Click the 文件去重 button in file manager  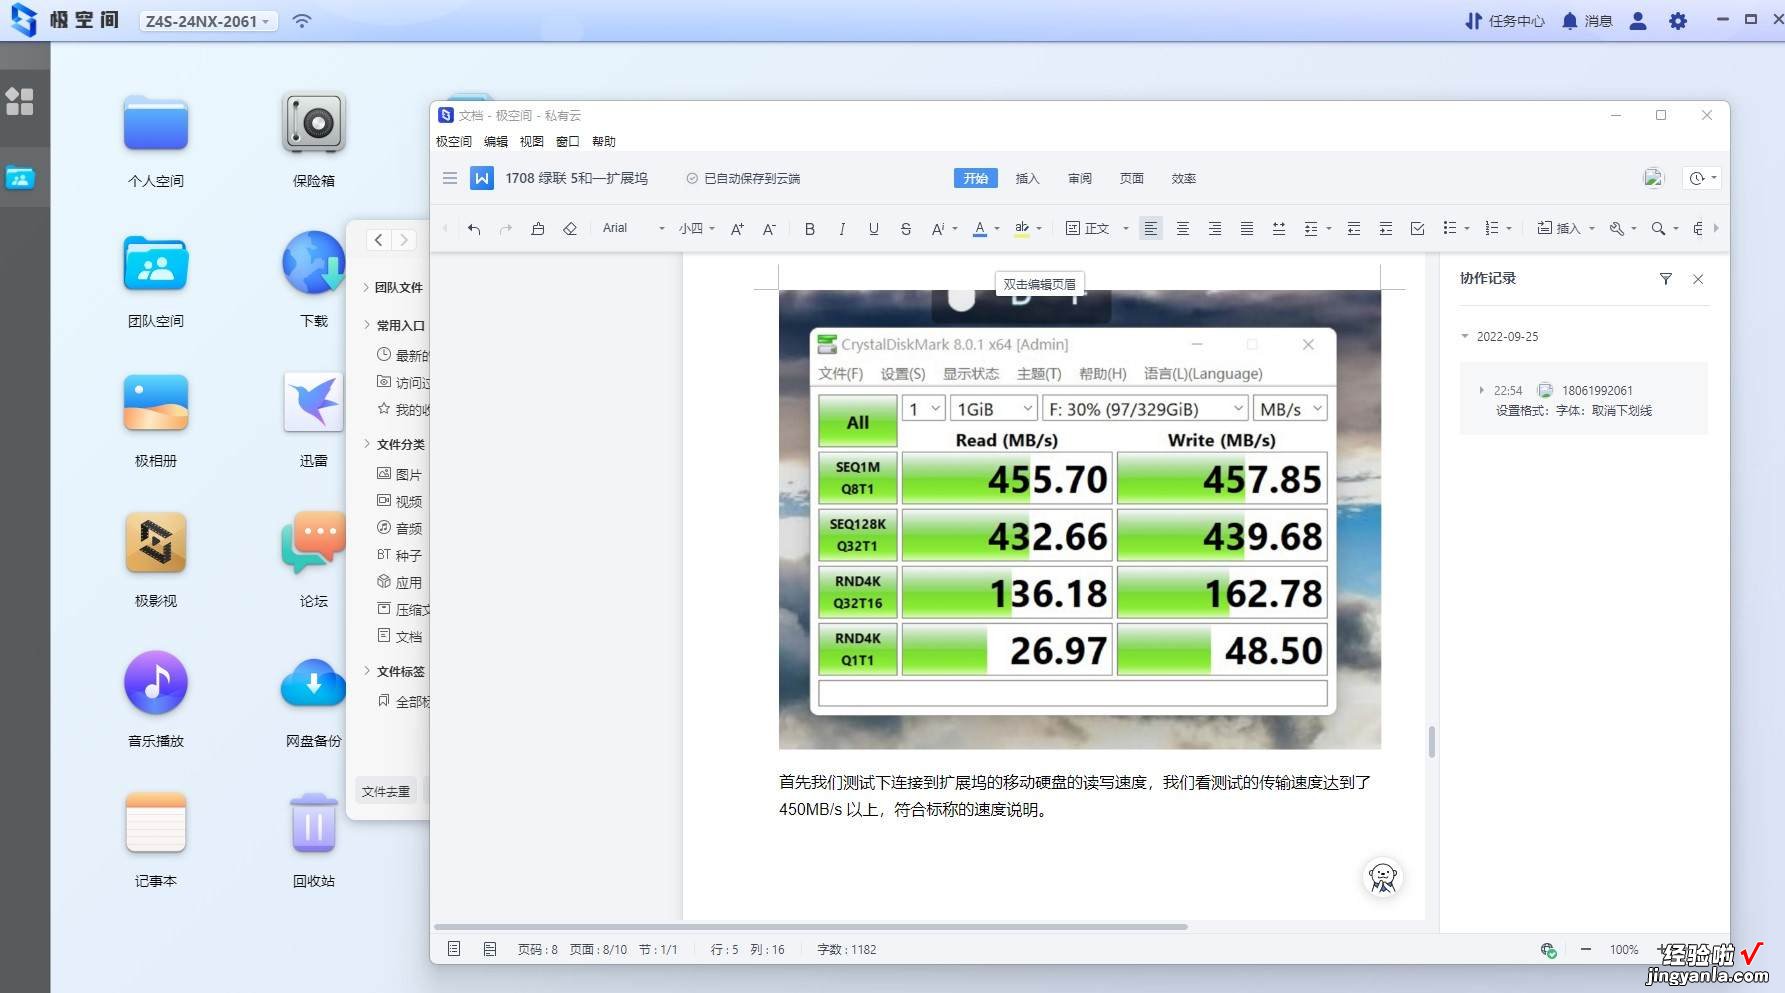tap(386, 791)
